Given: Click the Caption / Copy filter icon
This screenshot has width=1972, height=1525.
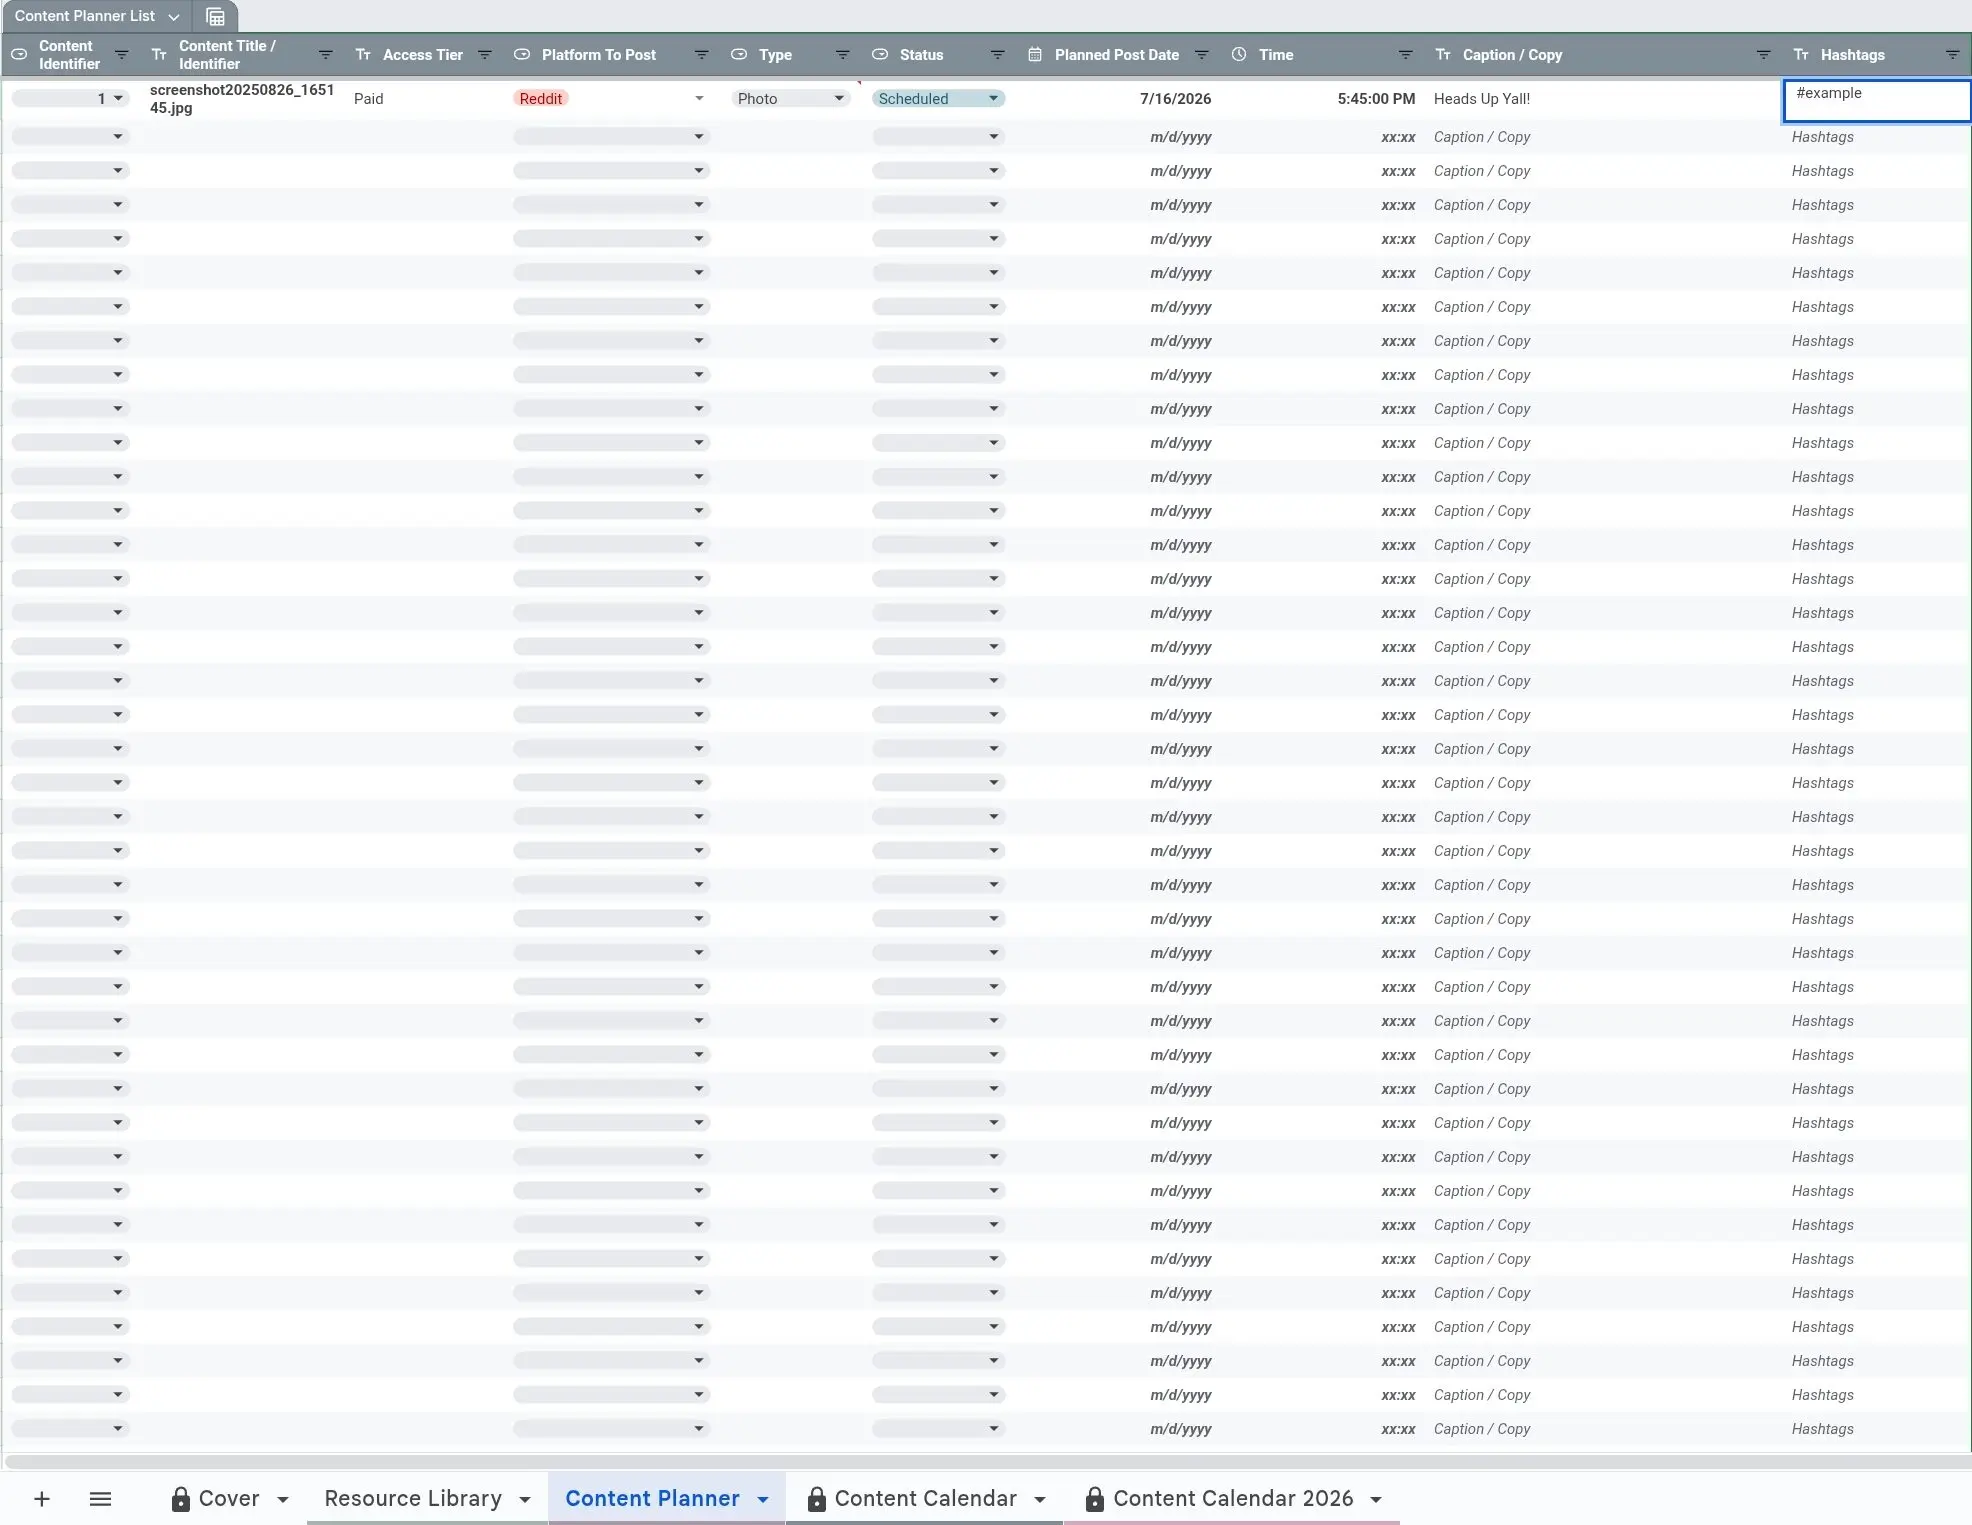Looking at the screenshot, I should coord(1763,55).
